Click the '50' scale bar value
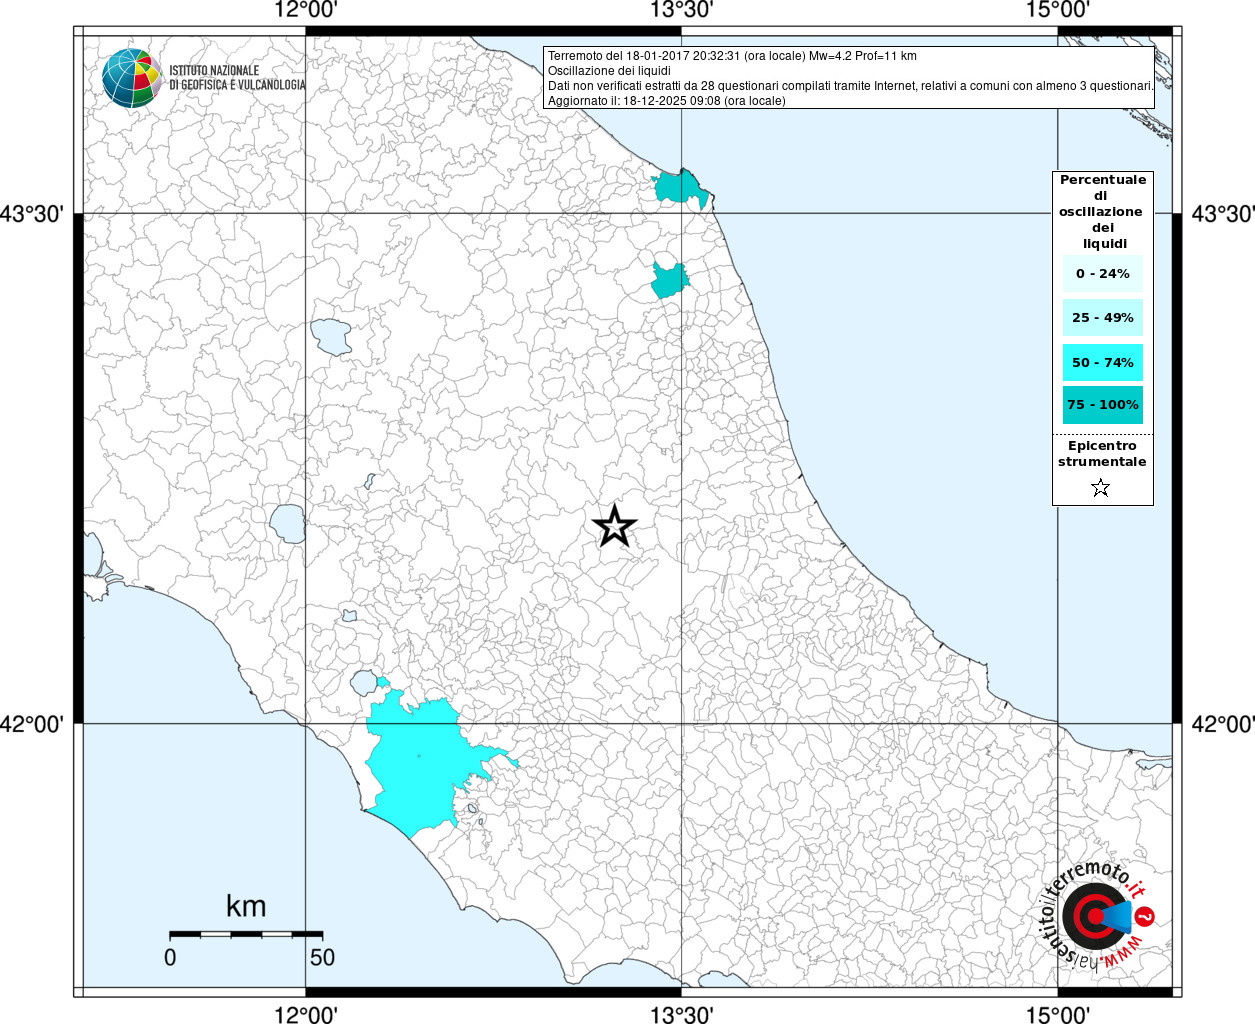Image resolution: width=1255 pixels, height=1024 pixels. coord(322,957)
